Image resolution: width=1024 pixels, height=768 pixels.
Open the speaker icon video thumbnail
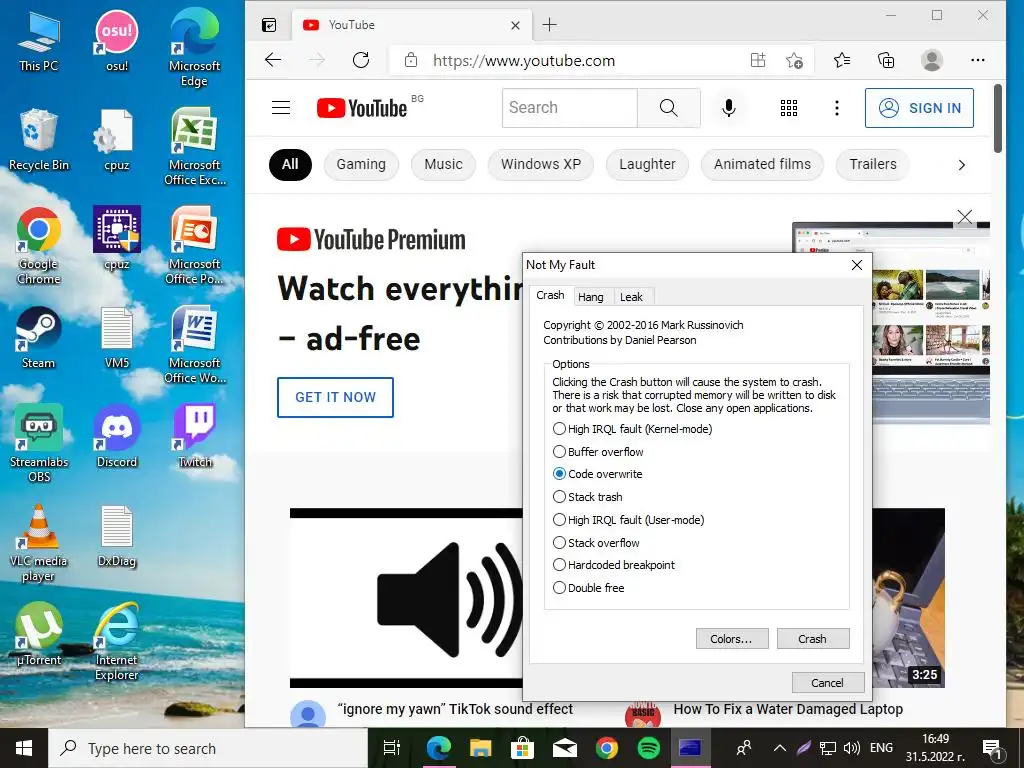(x=406, y=598)
